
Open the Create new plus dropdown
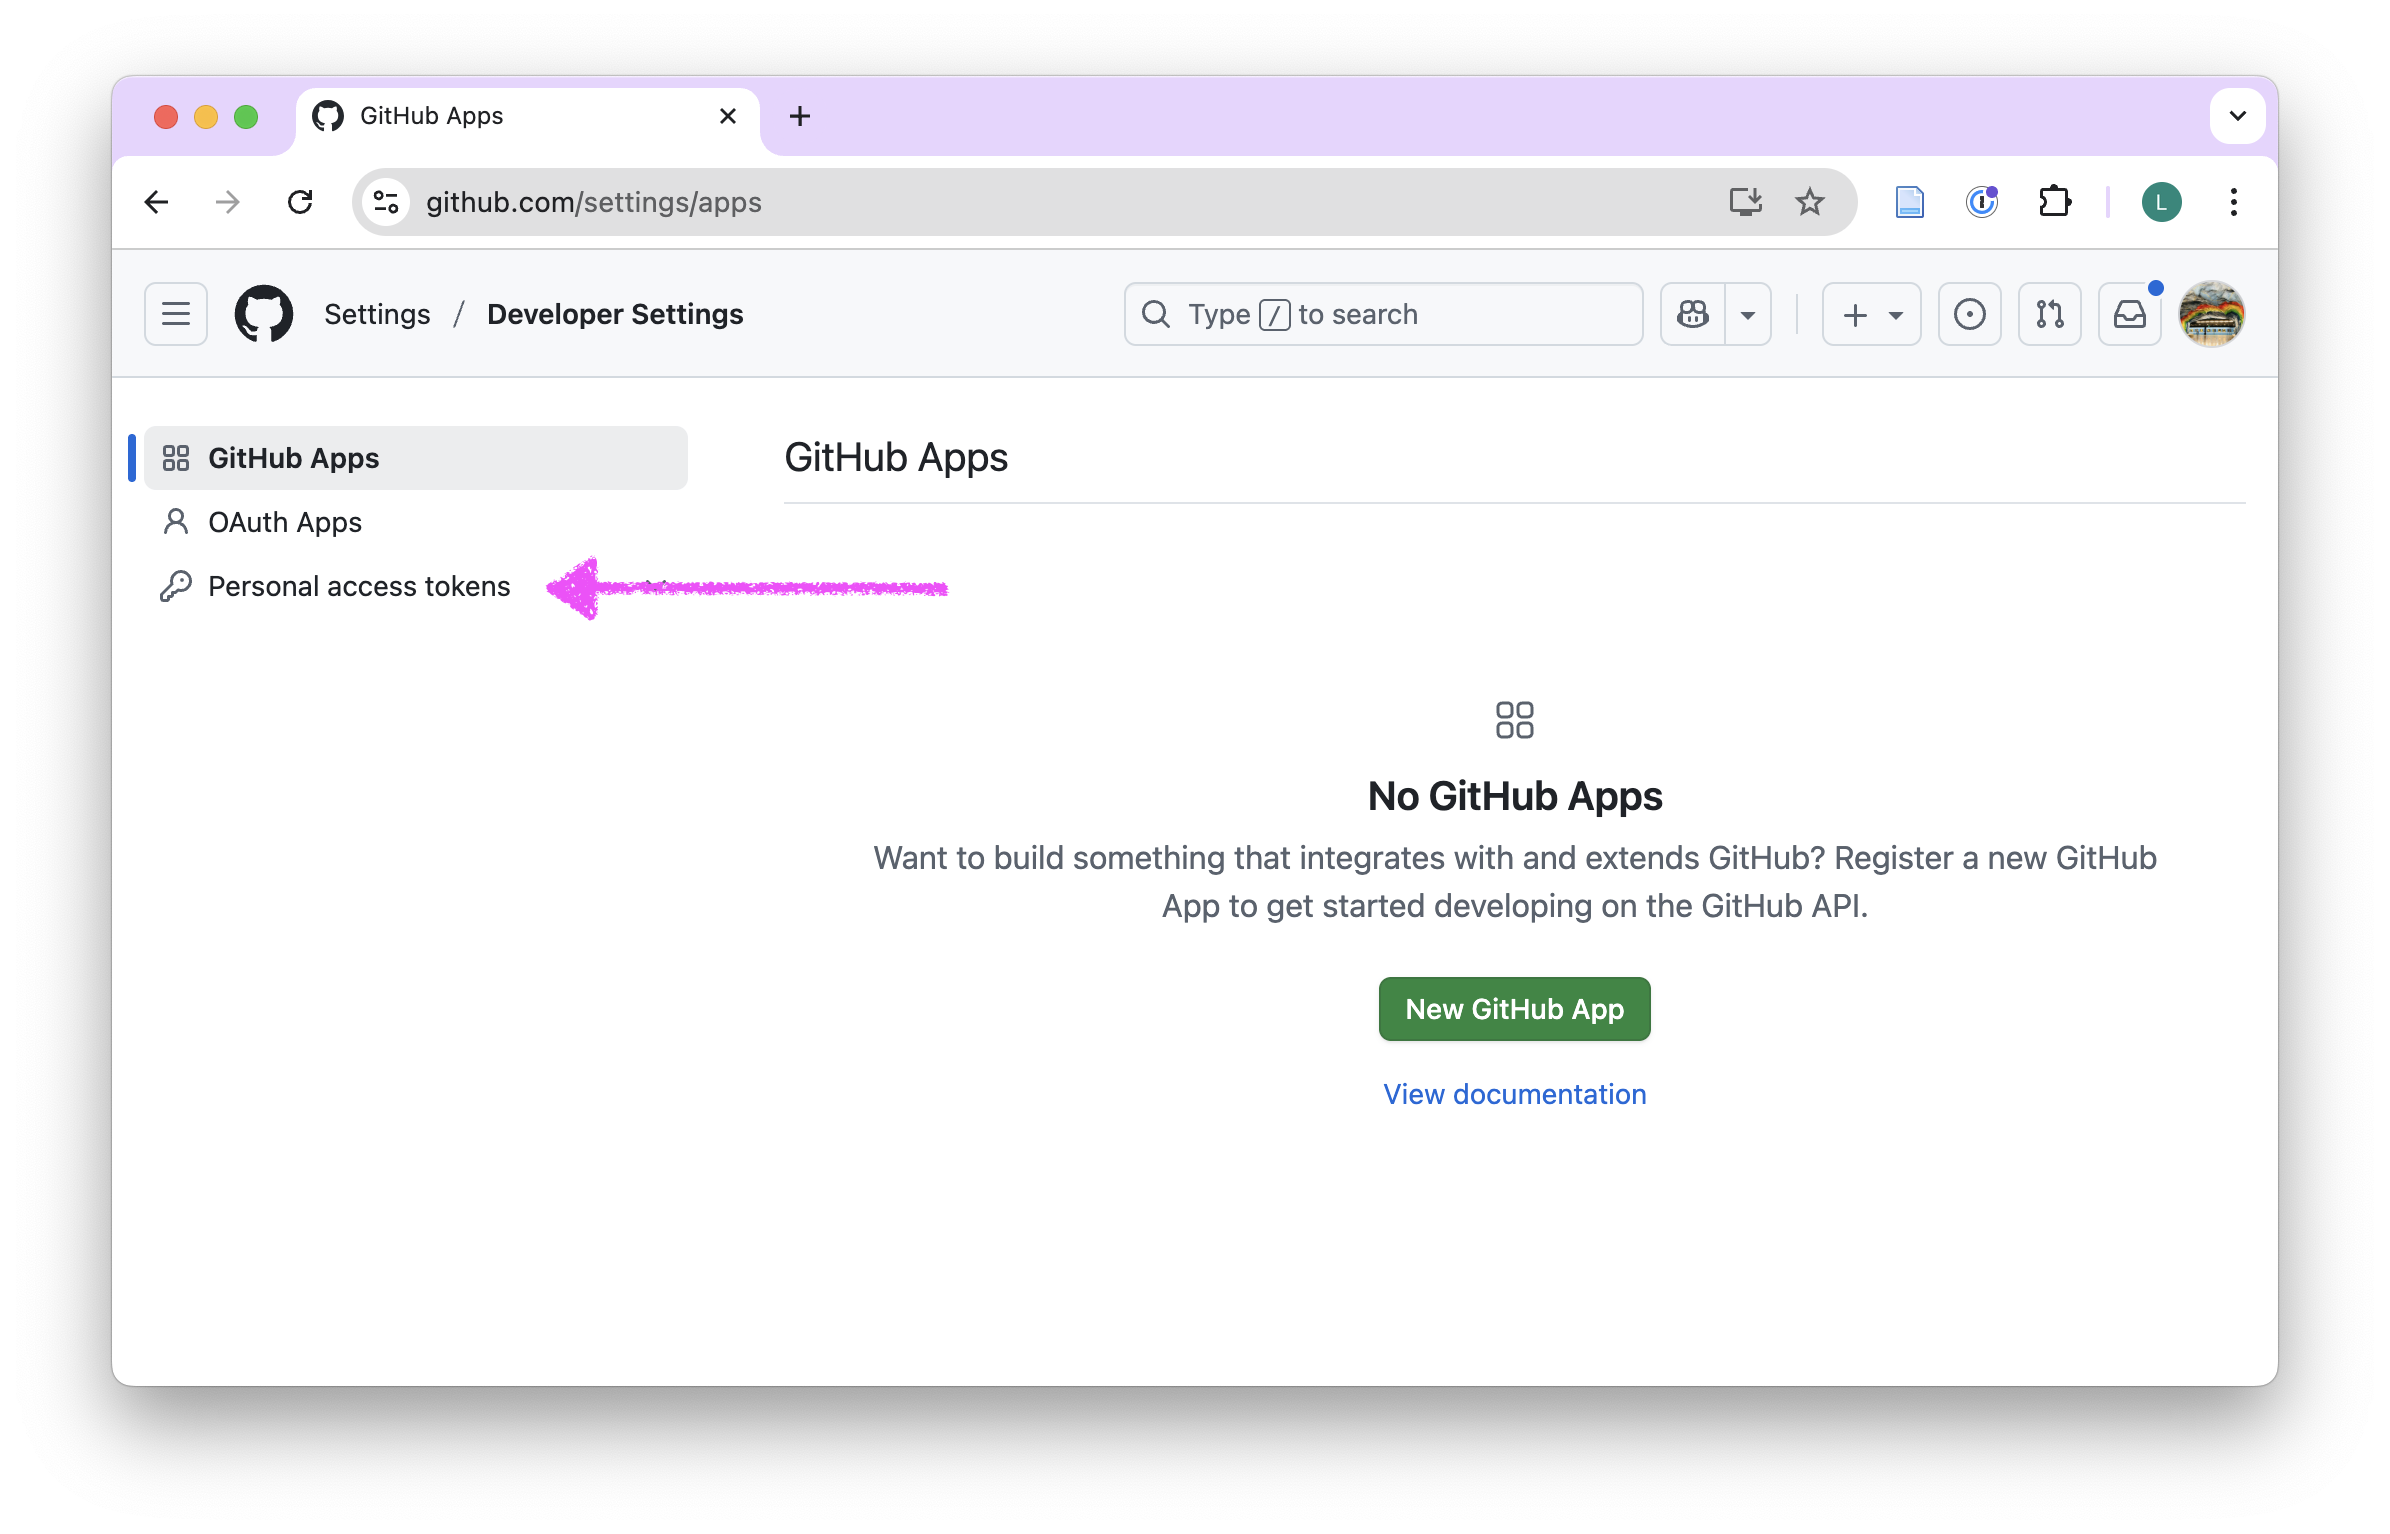click(1871, 314)
